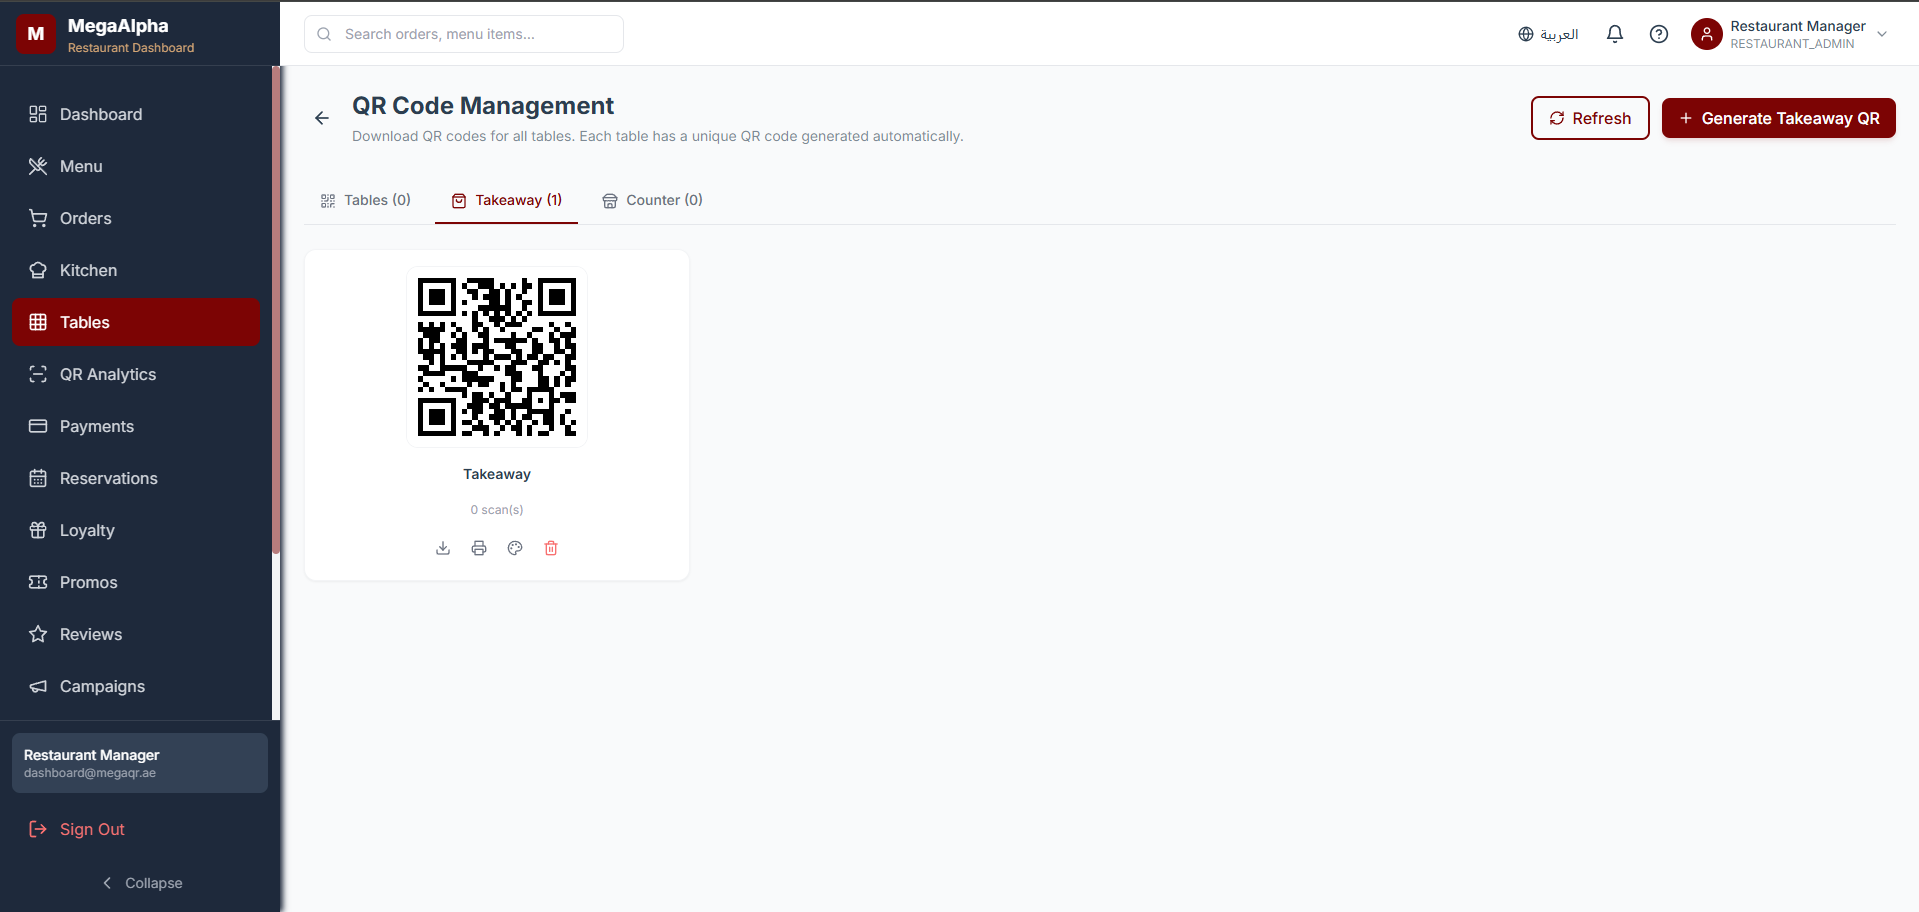
Task: Click the Kitchen chef hat icon
Action: pyautogui.click(x=38, y=270)
